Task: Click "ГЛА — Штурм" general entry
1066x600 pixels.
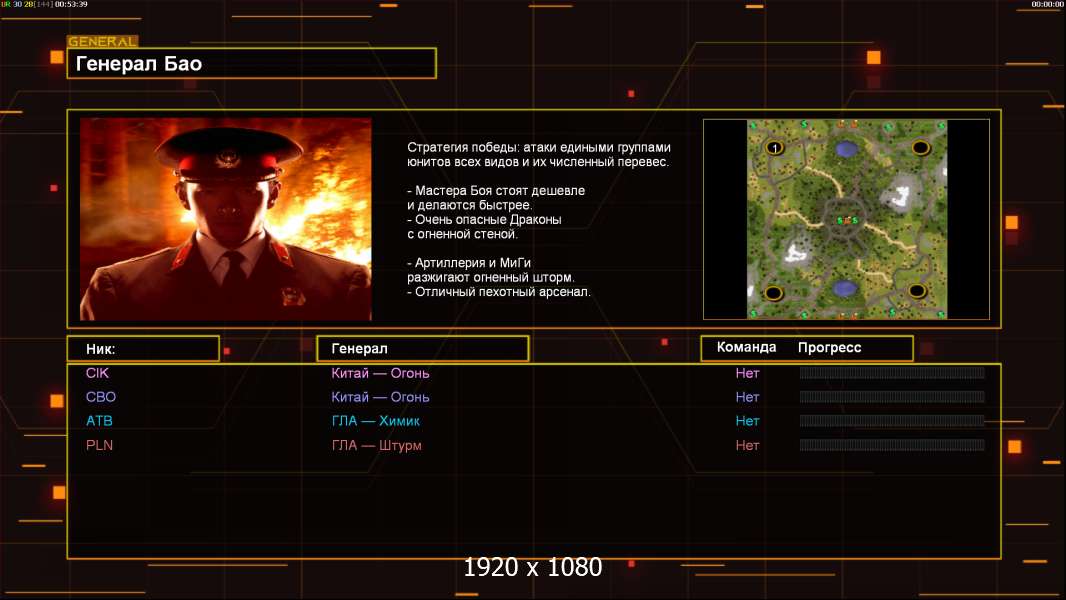Action: point(377,446)
